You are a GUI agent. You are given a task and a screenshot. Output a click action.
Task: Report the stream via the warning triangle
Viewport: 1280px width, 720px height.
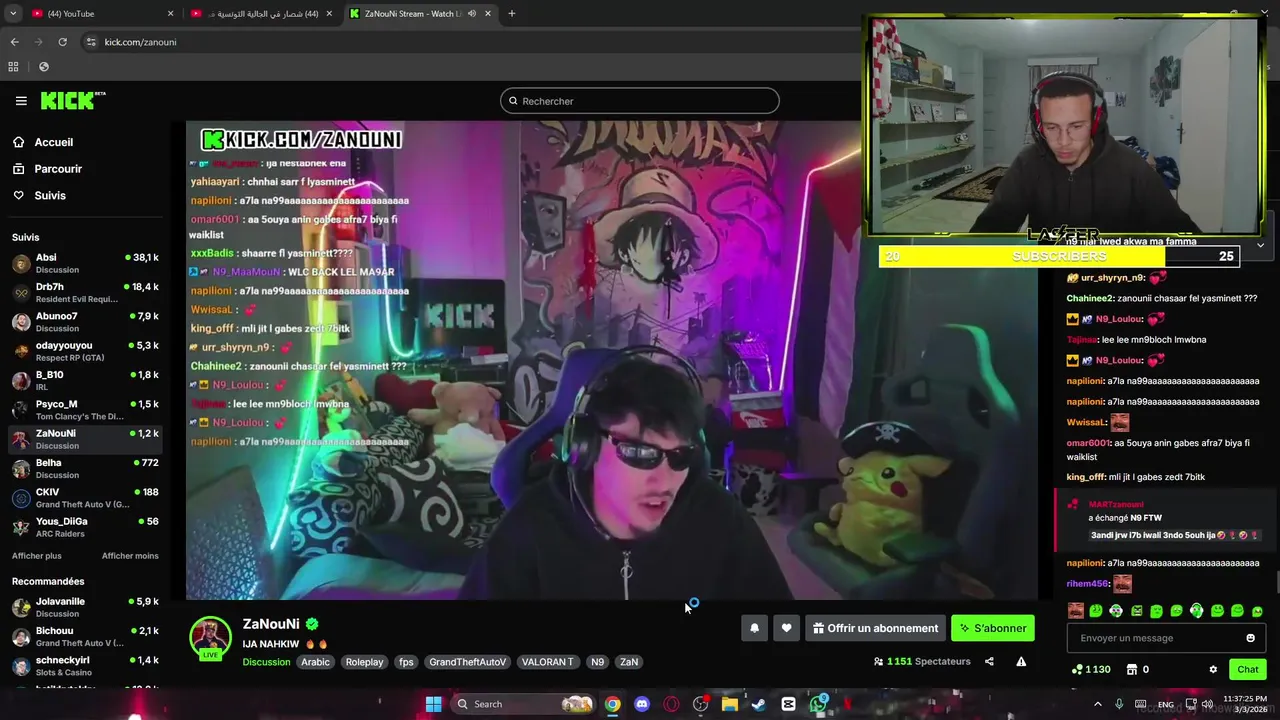tap(1021, 661)
